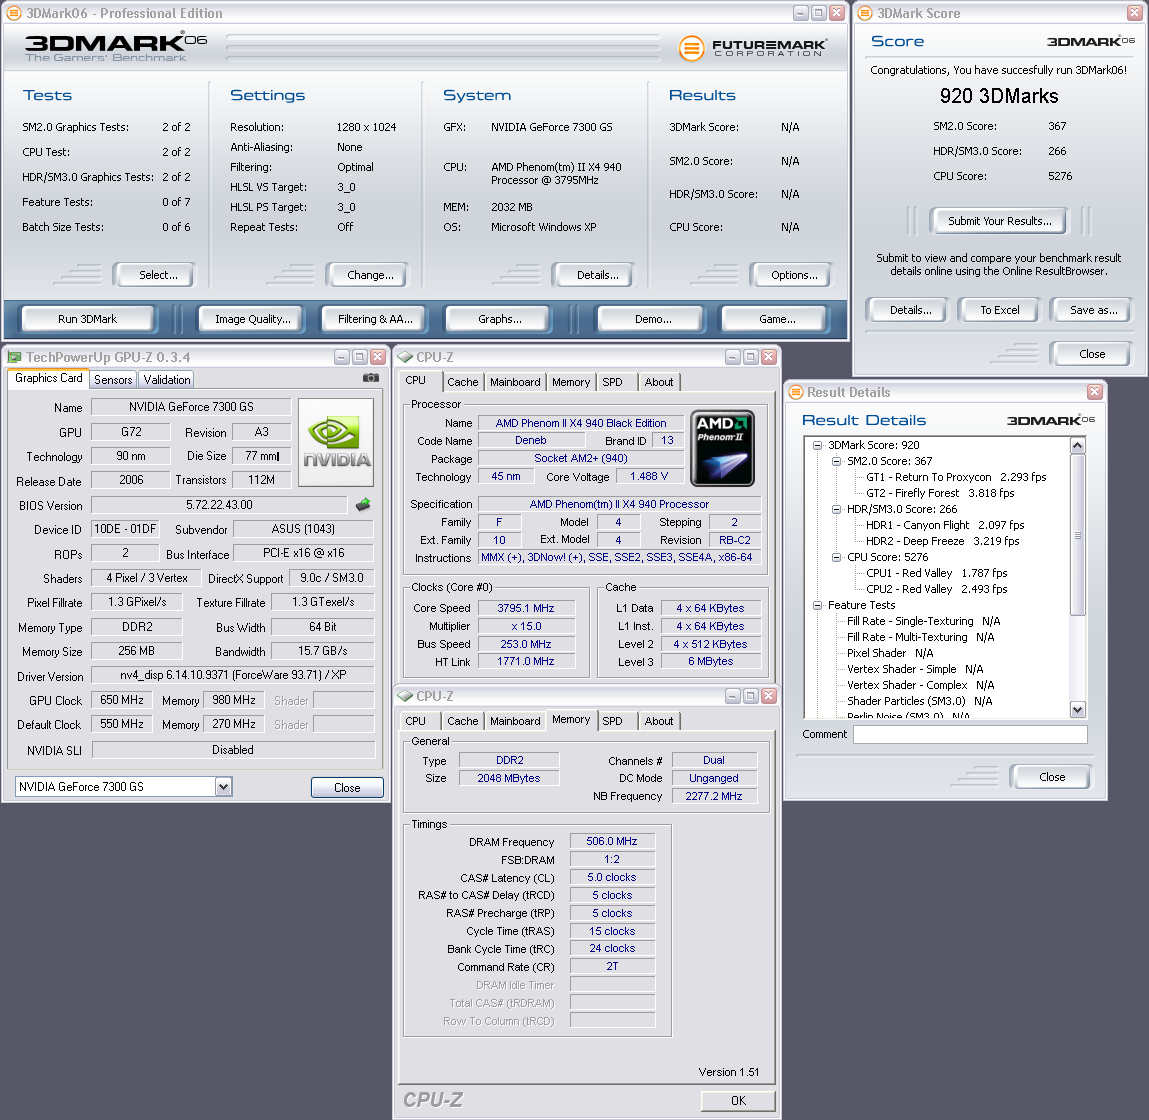1149x1120 pixels.
Task: Select HDR2 - Deep Freeze tree row
Action: (x=942, y=542)
